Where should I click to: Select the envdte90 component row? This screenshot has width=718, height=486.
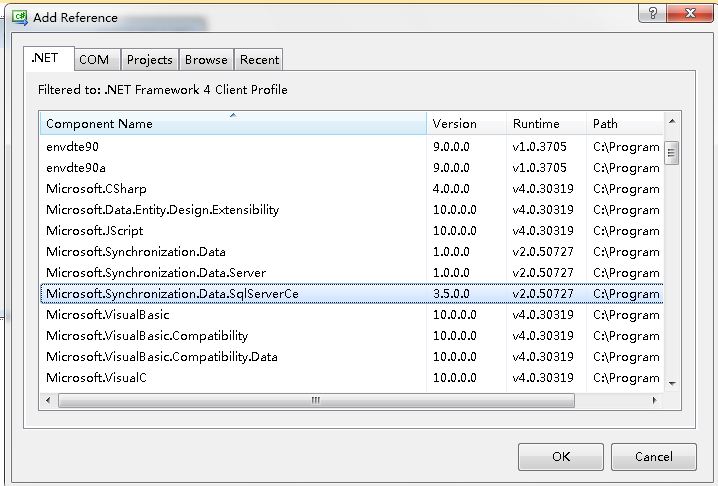click(352, 147)
